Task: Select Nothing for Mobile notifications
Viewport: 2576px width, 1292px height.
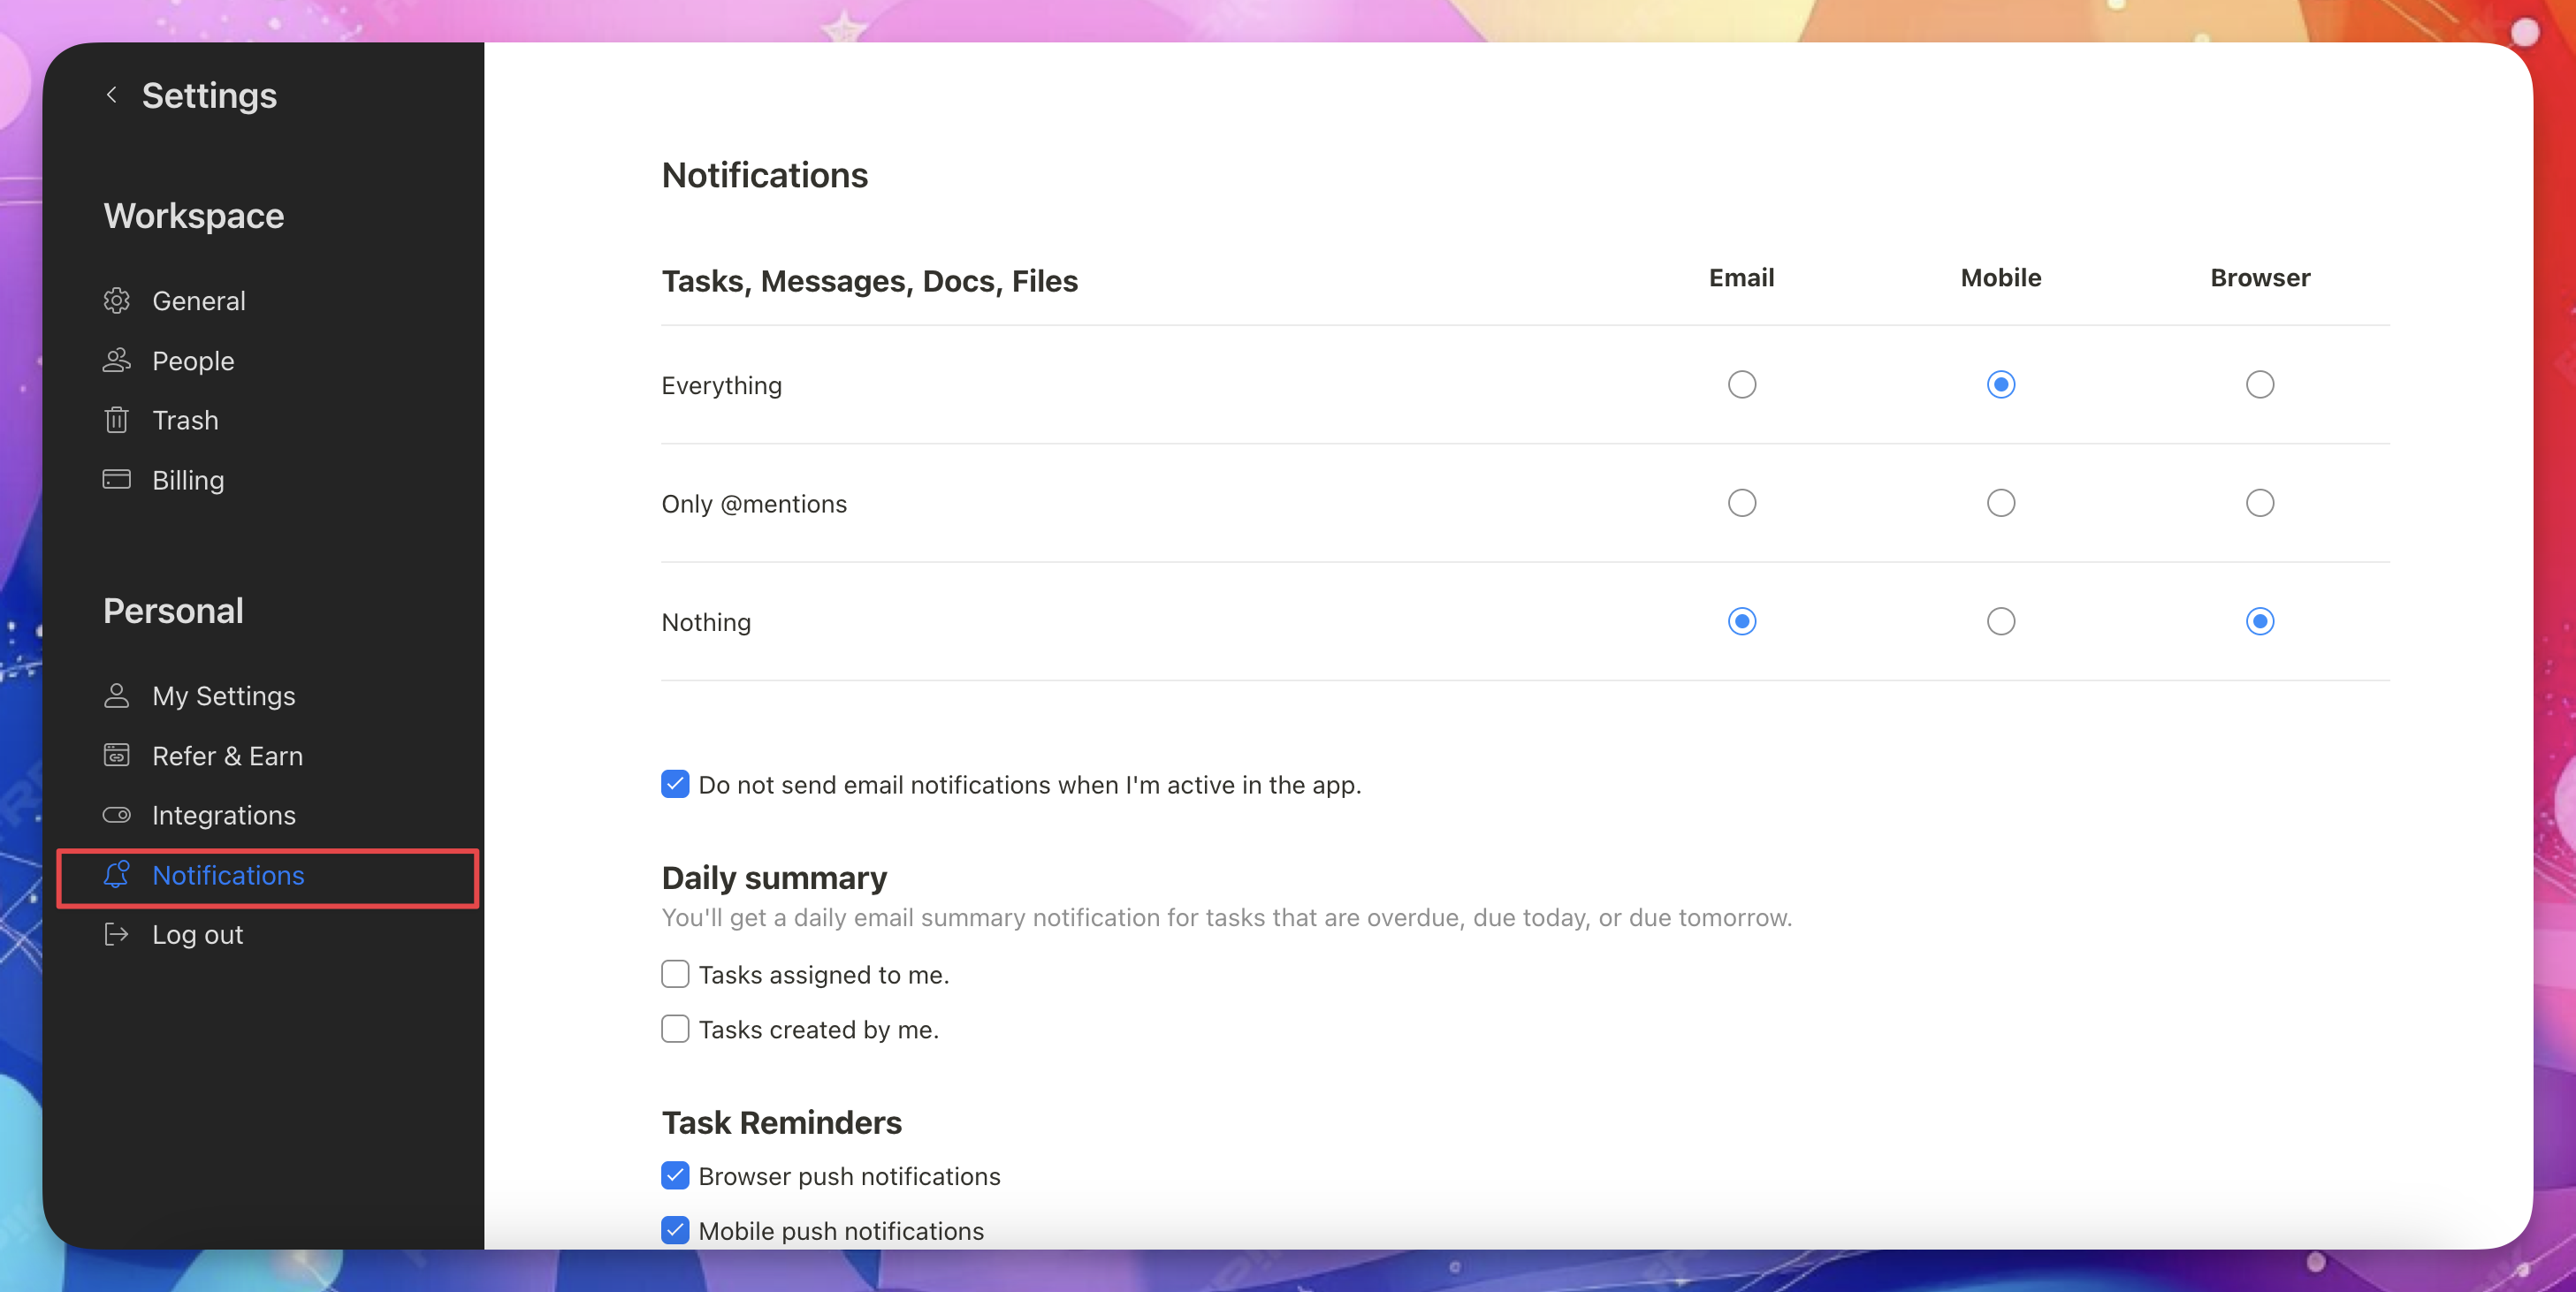Action: (2000, 622)
